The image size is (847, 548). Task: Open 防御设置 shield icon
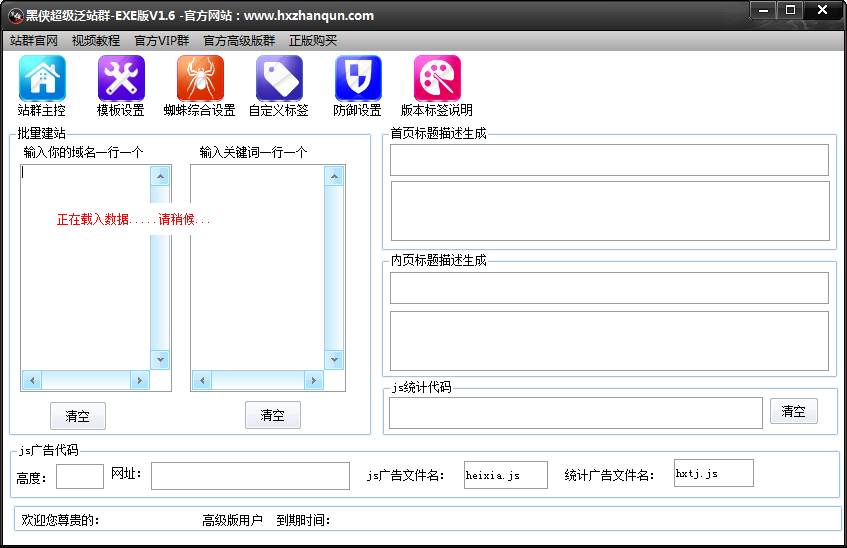tap(358, 78)
